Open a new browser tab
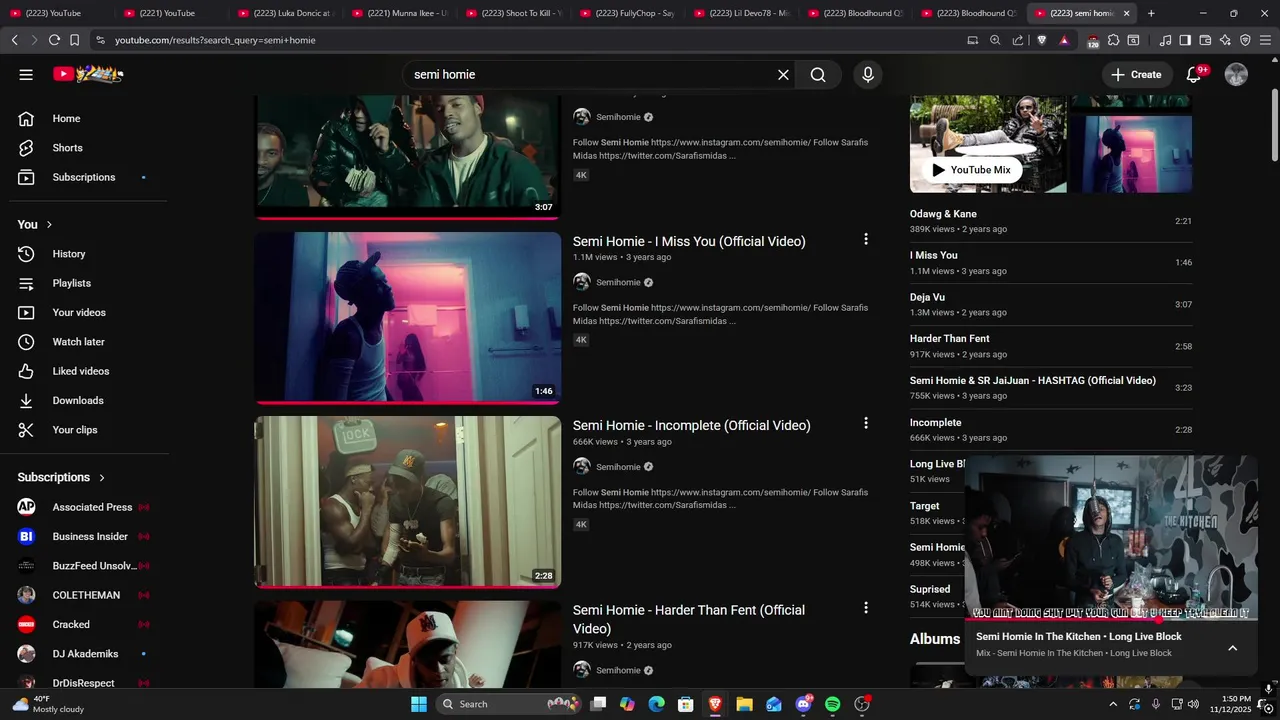The image size is (1280, 720). click(x=1151, y=13)
